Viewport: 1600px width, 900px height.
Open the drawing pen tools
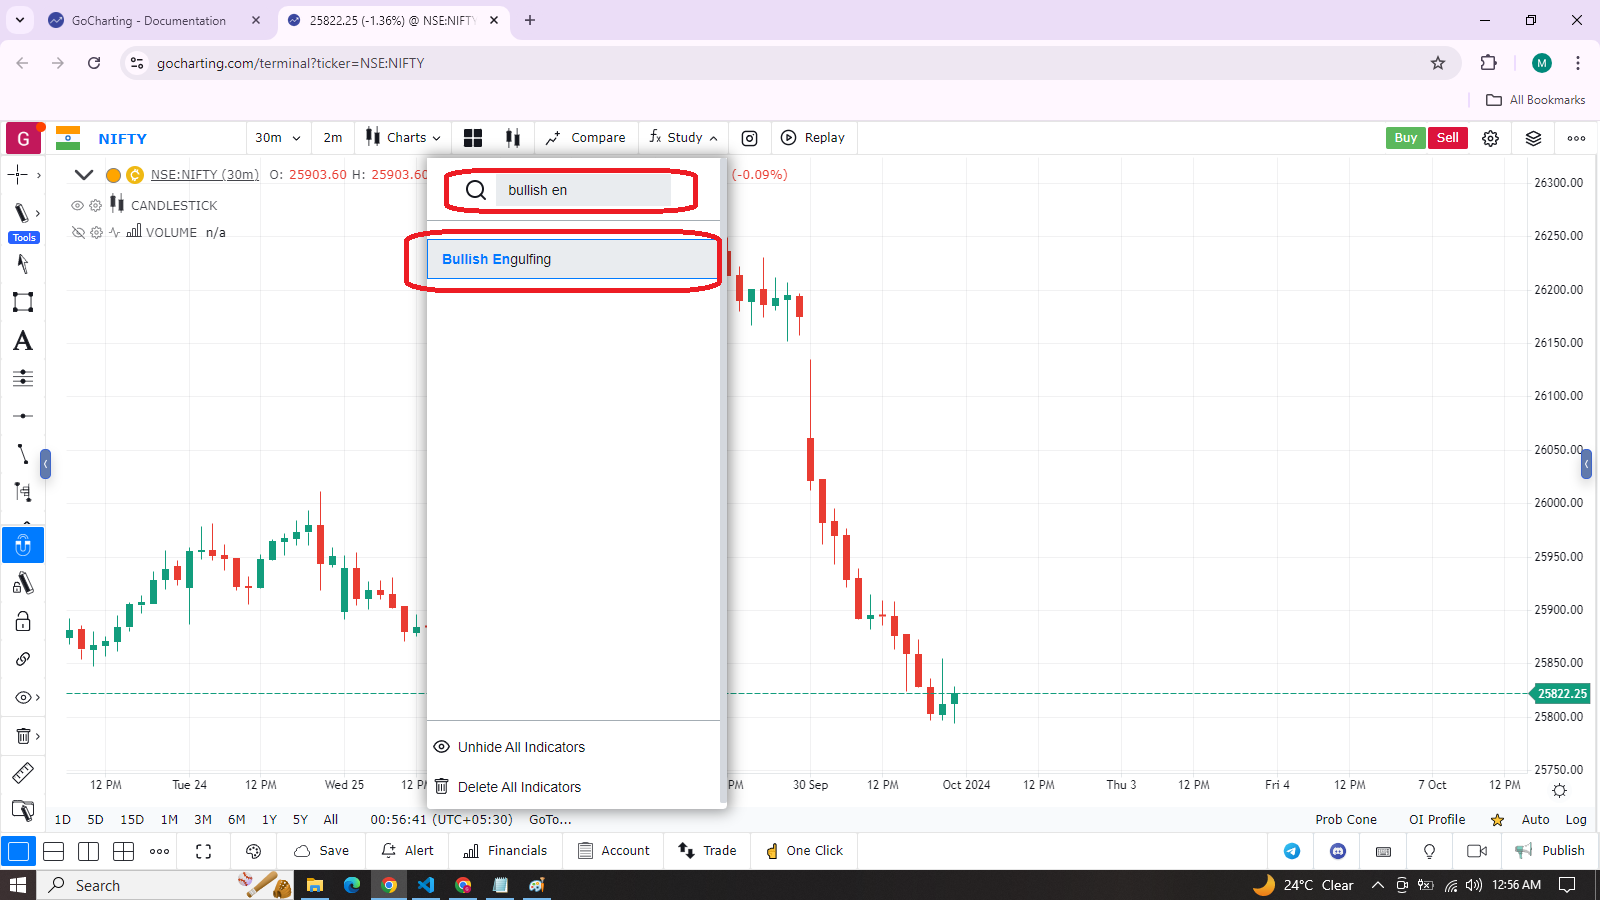point(21,212)
